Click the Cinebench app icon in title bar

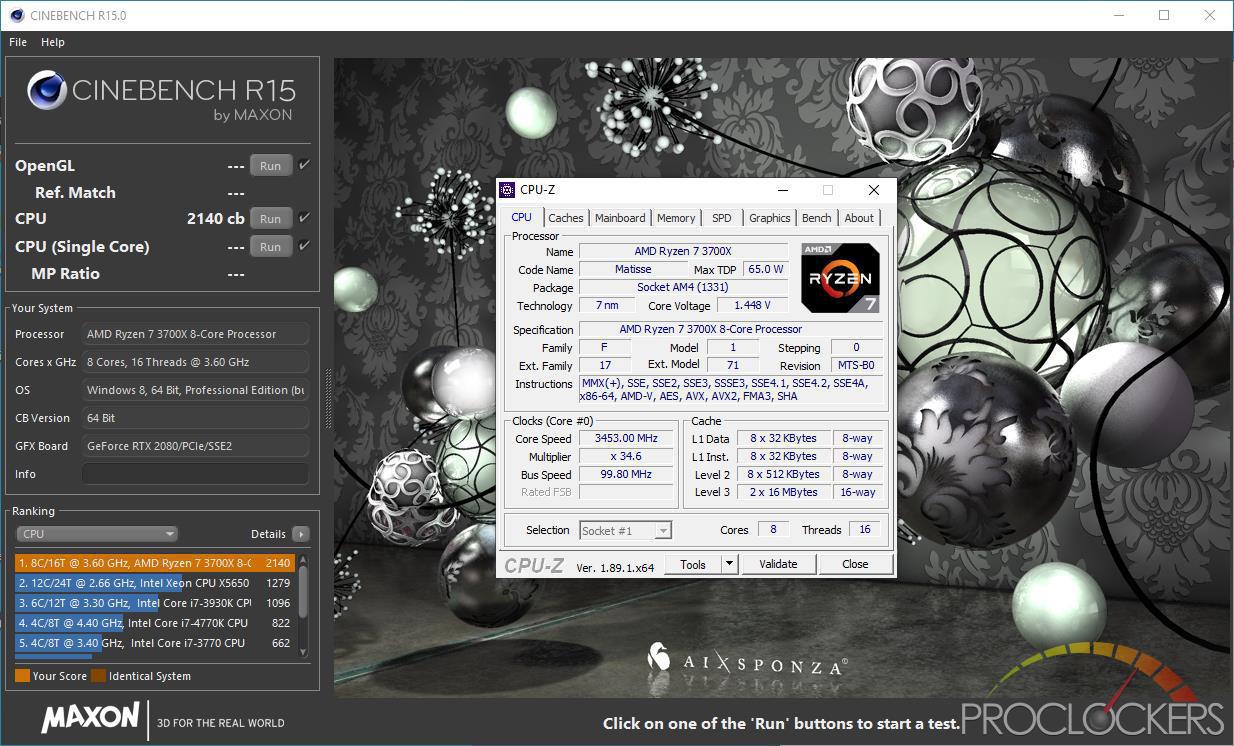click(x=17, y=15)
